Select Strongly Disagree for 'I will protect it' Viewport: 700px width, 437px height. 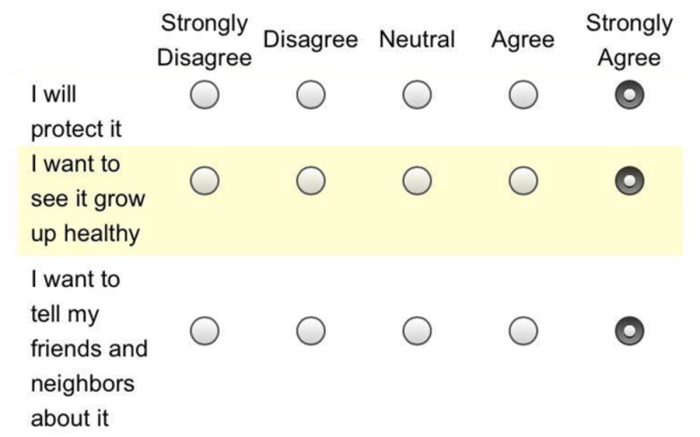pyautogui.click(x=204, y=96)
